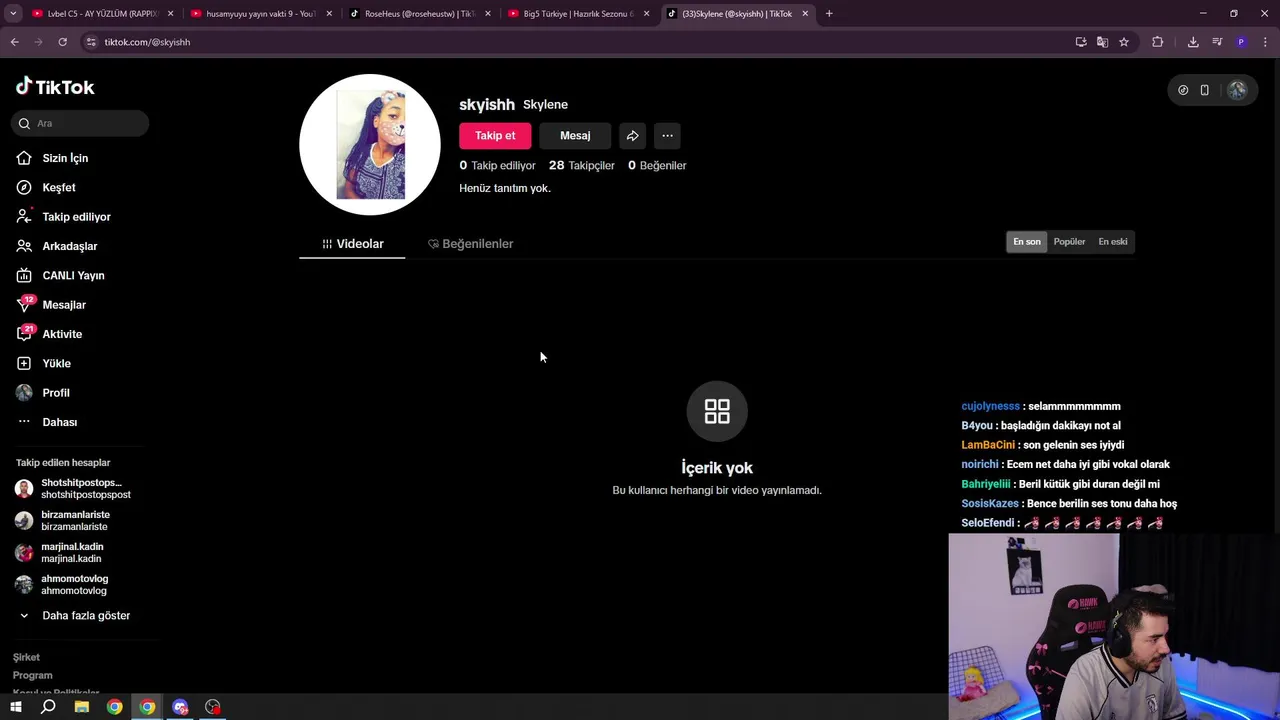Open the Arkadaşlar friends page

point(57,246)
